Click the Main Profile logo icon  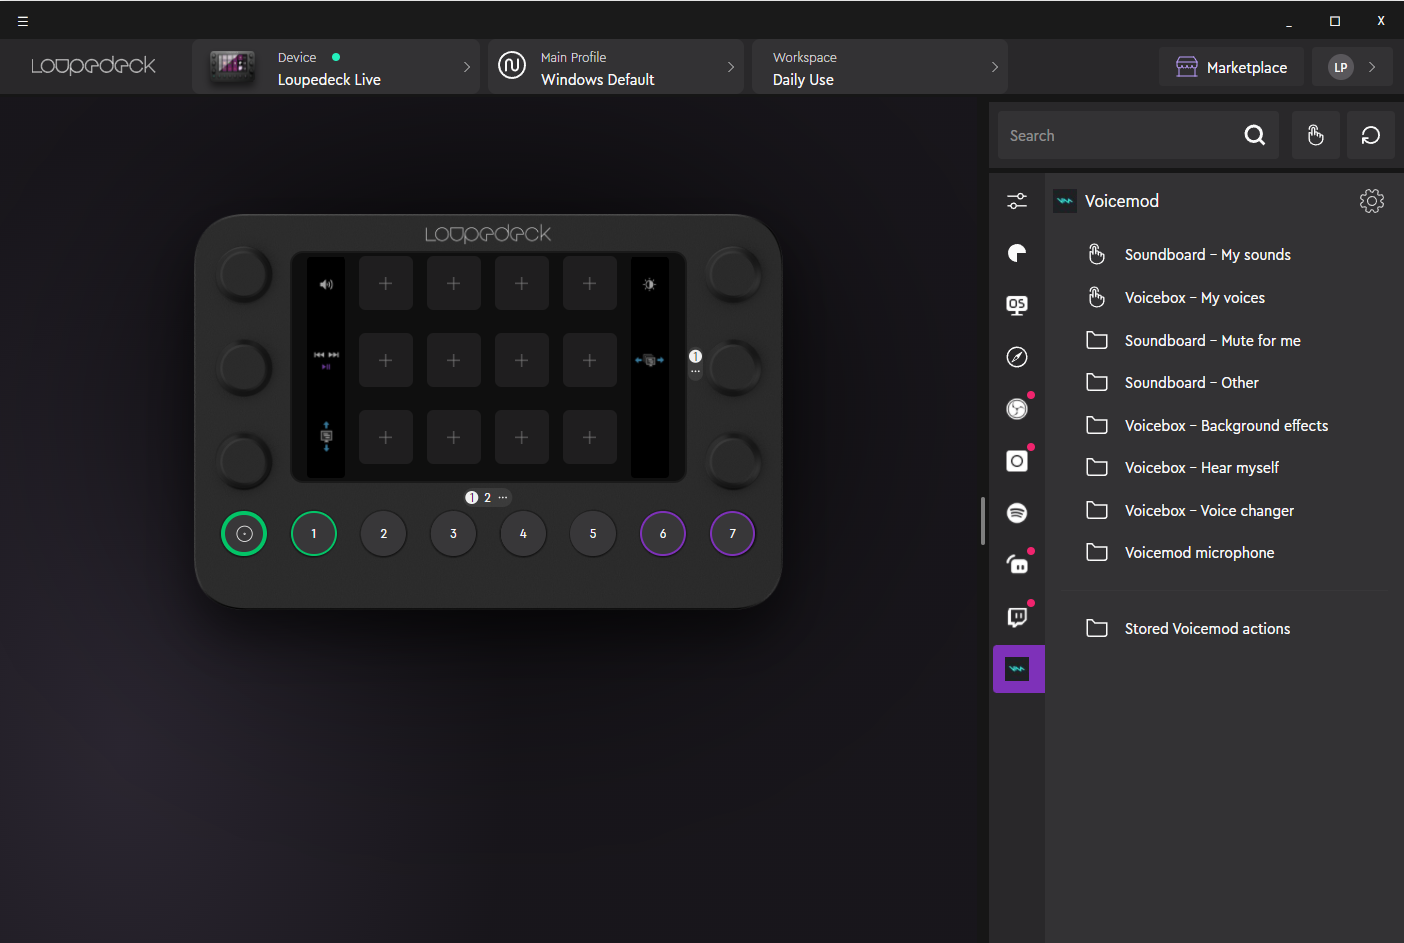coord(512,66)
